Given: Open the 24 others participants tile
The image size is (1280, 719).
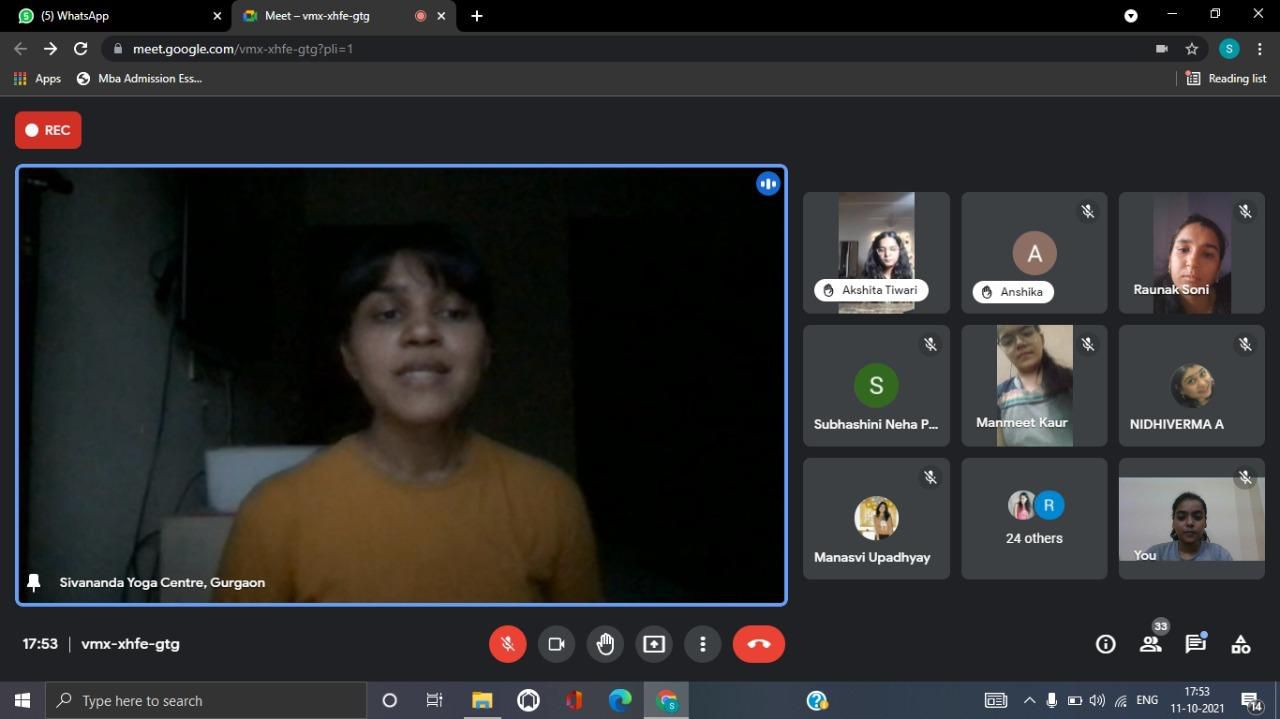Looking at the screenshot, I should click(x=1034, y=519).
